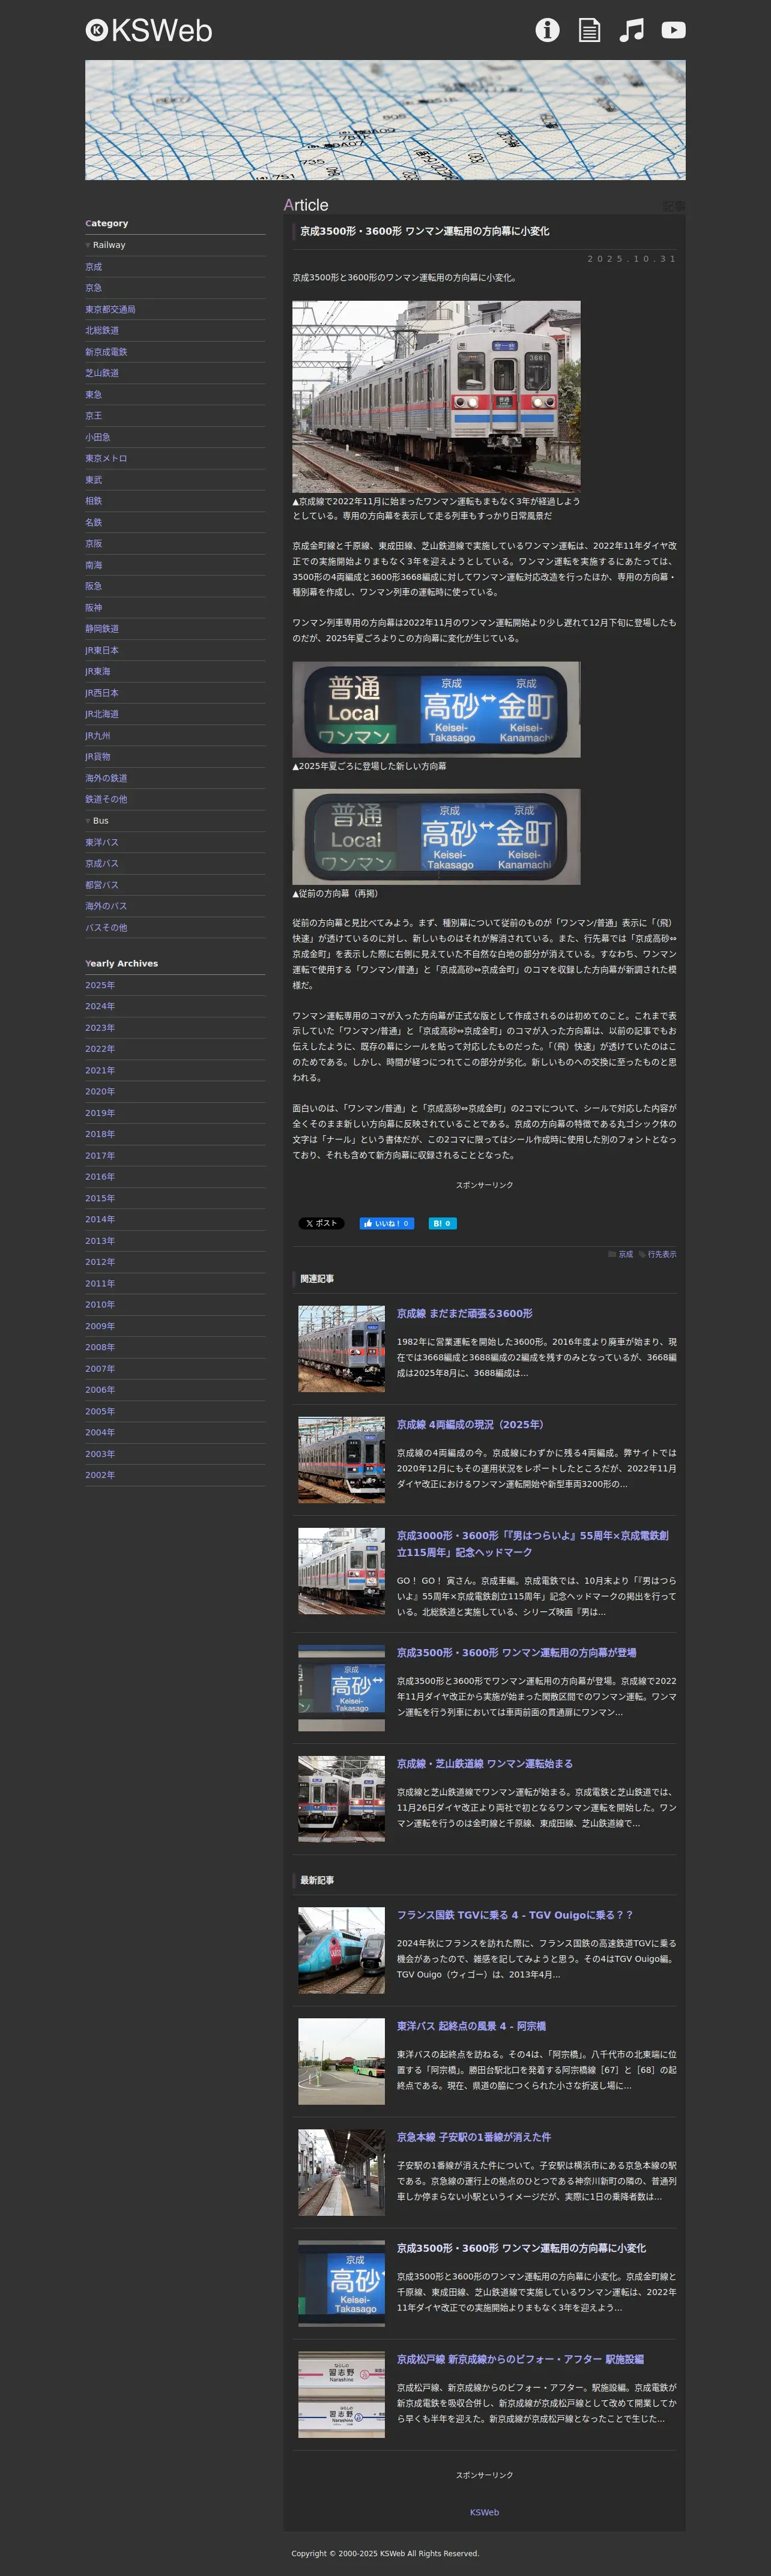Share article with X post button
This screenshot has height=2576, width=771.
tap(321, 1223)
